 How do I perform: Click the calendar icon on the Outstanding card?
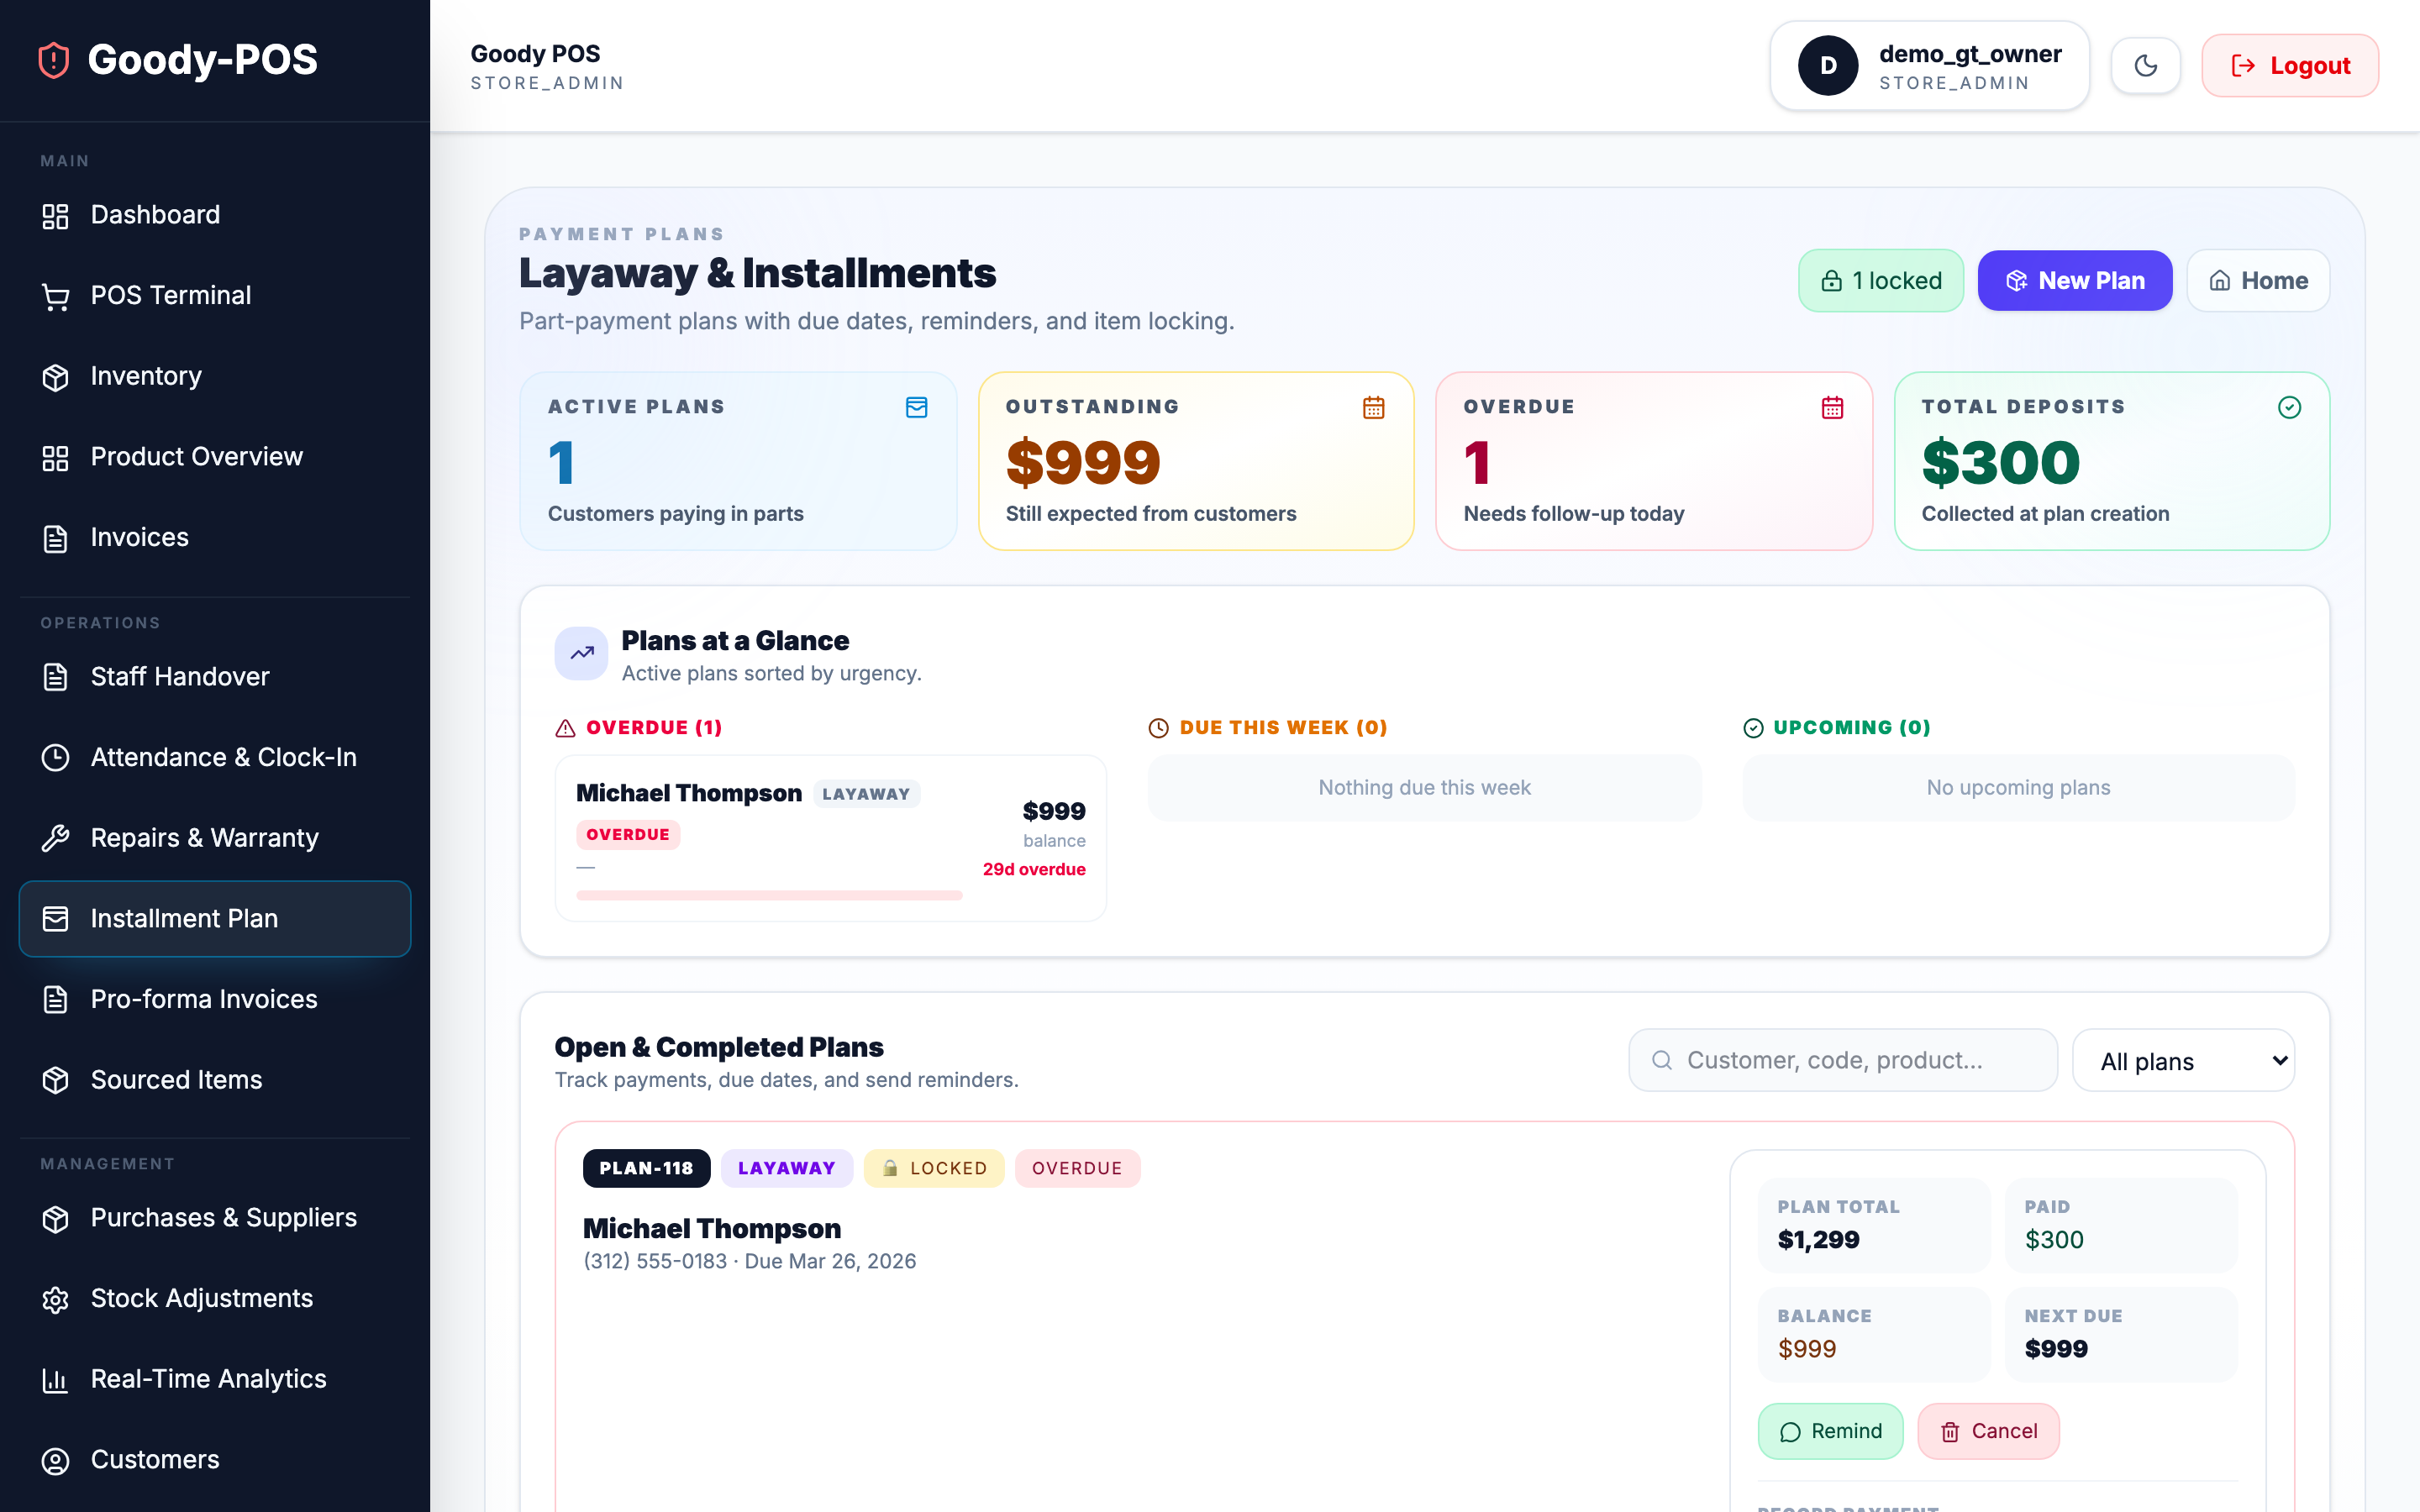[1373, 407]
